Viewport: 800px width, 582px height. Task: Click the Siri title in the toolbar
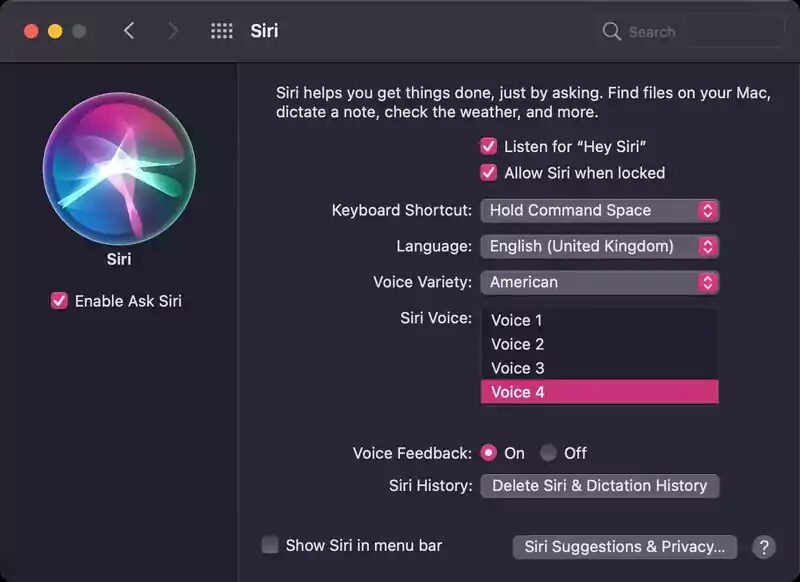[x=263, y=30]
